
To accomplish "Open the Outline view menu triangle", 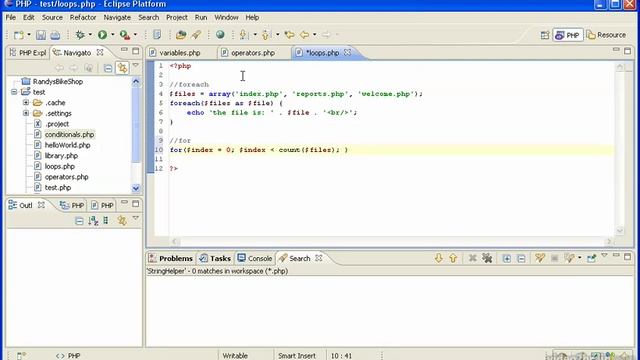I will pyautogui.click(x=136, y=218).
